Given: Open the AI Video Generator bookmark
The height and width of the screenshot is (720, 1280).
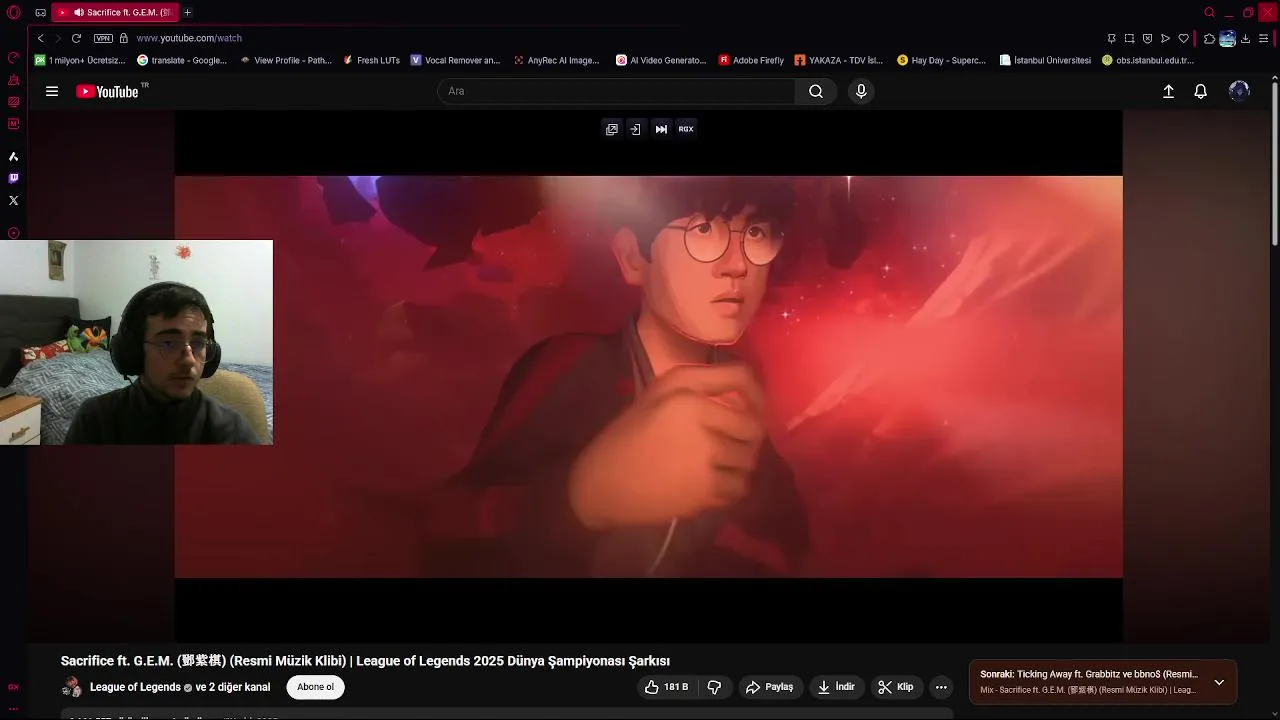Looking at the screenshot, I should point(661,60).
